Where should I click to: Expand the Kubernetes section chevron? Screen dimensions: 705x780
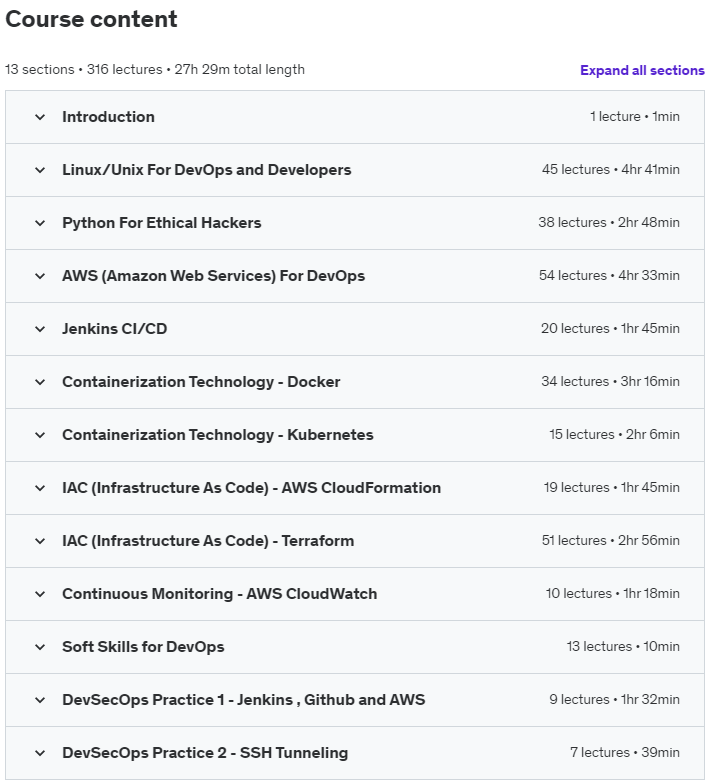(x=40, y=435)
